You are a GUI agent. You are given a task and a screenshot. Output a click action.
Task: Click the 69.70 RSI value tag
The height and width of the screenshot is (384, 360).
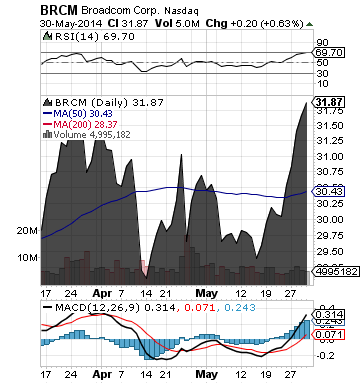click(x=328, y=52)
